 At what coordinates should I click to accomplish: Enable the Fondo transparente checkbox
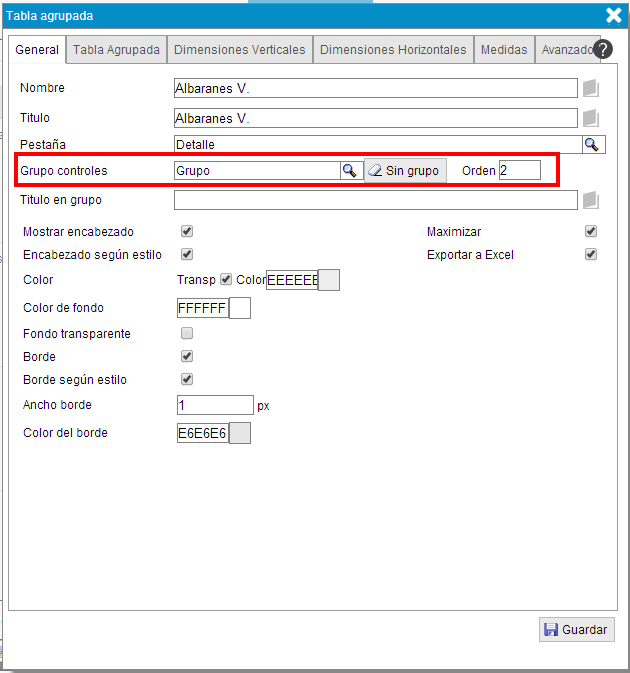[x=187, y=333]
